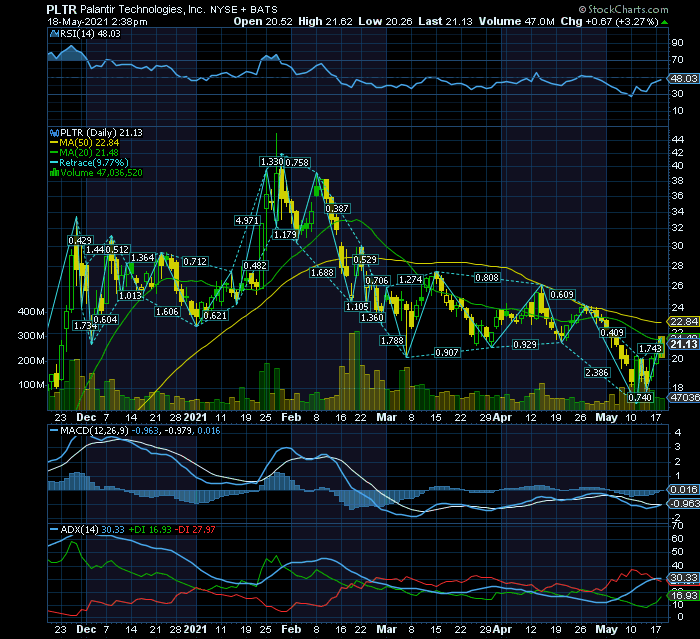Viewport: 700px width, 639px height.
Task: Click the PLTR ticker symbol in the header
Action: 62,9
